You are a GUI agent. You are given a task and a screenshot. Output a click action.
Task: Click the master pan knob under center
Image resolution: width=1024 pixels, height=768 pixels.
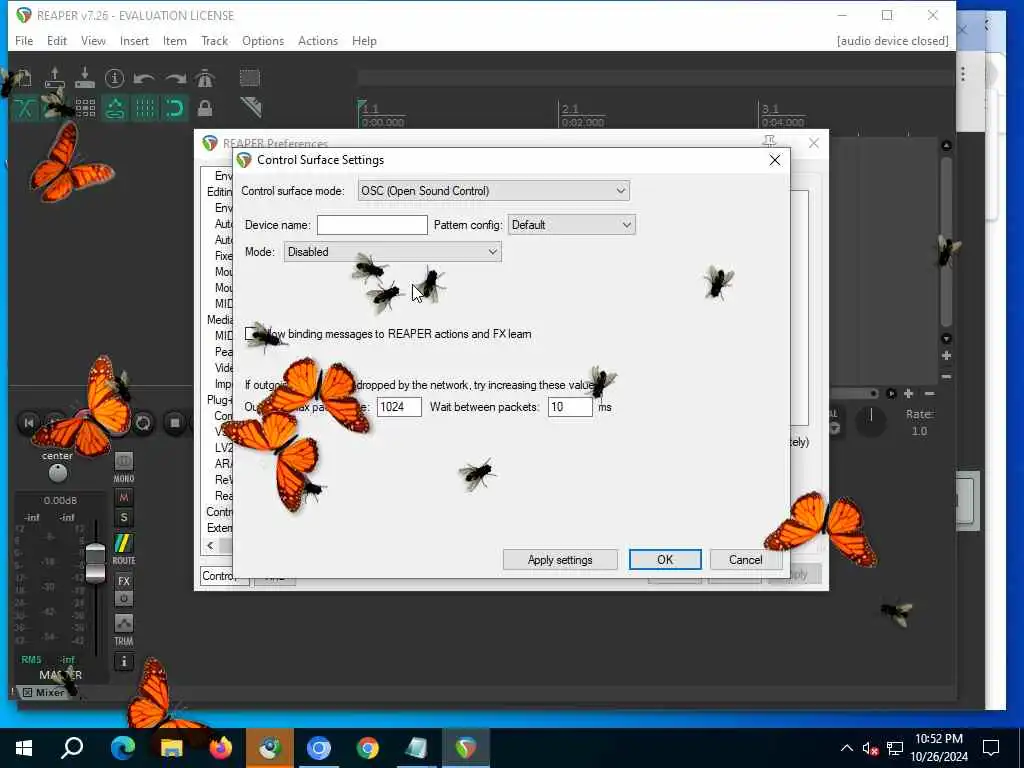pyautogui.click(x=57, y=473)
